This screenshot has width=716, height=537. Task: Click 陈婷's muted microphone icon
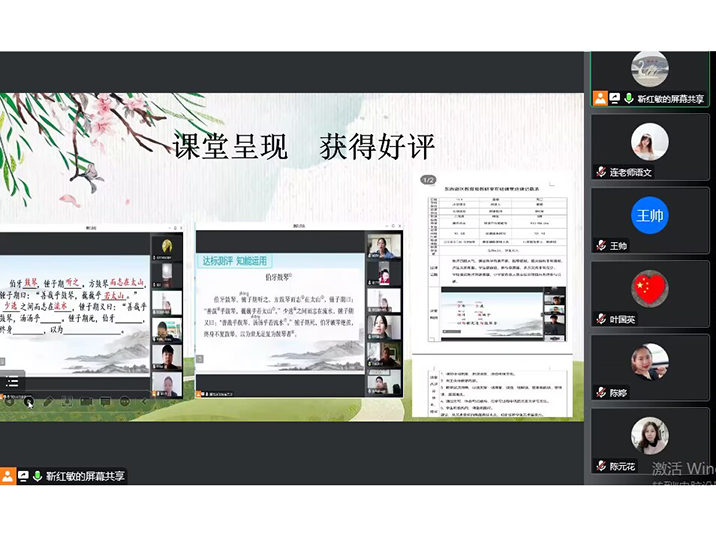(601, 392)
